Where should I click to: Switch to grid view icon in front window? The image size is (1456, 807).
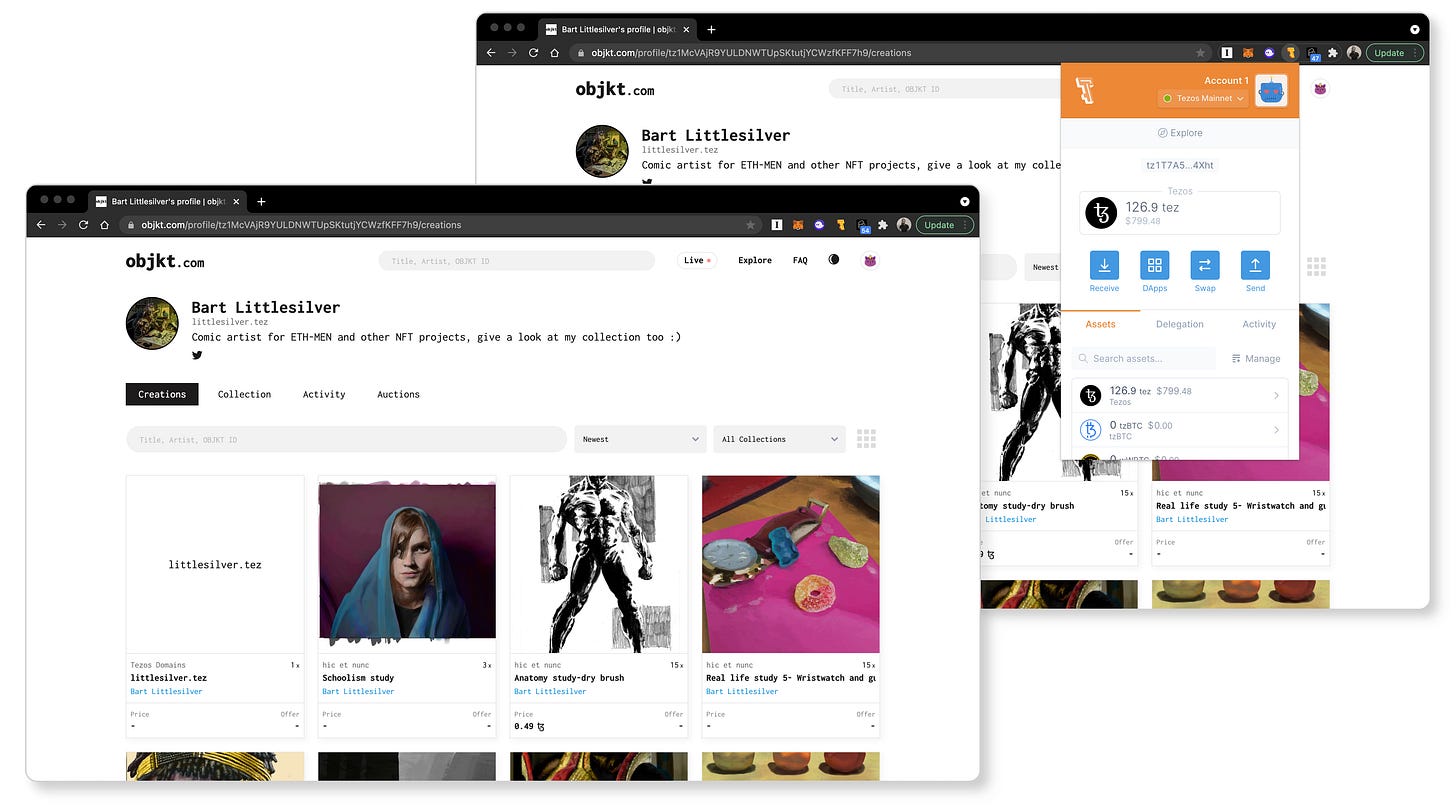867,439
